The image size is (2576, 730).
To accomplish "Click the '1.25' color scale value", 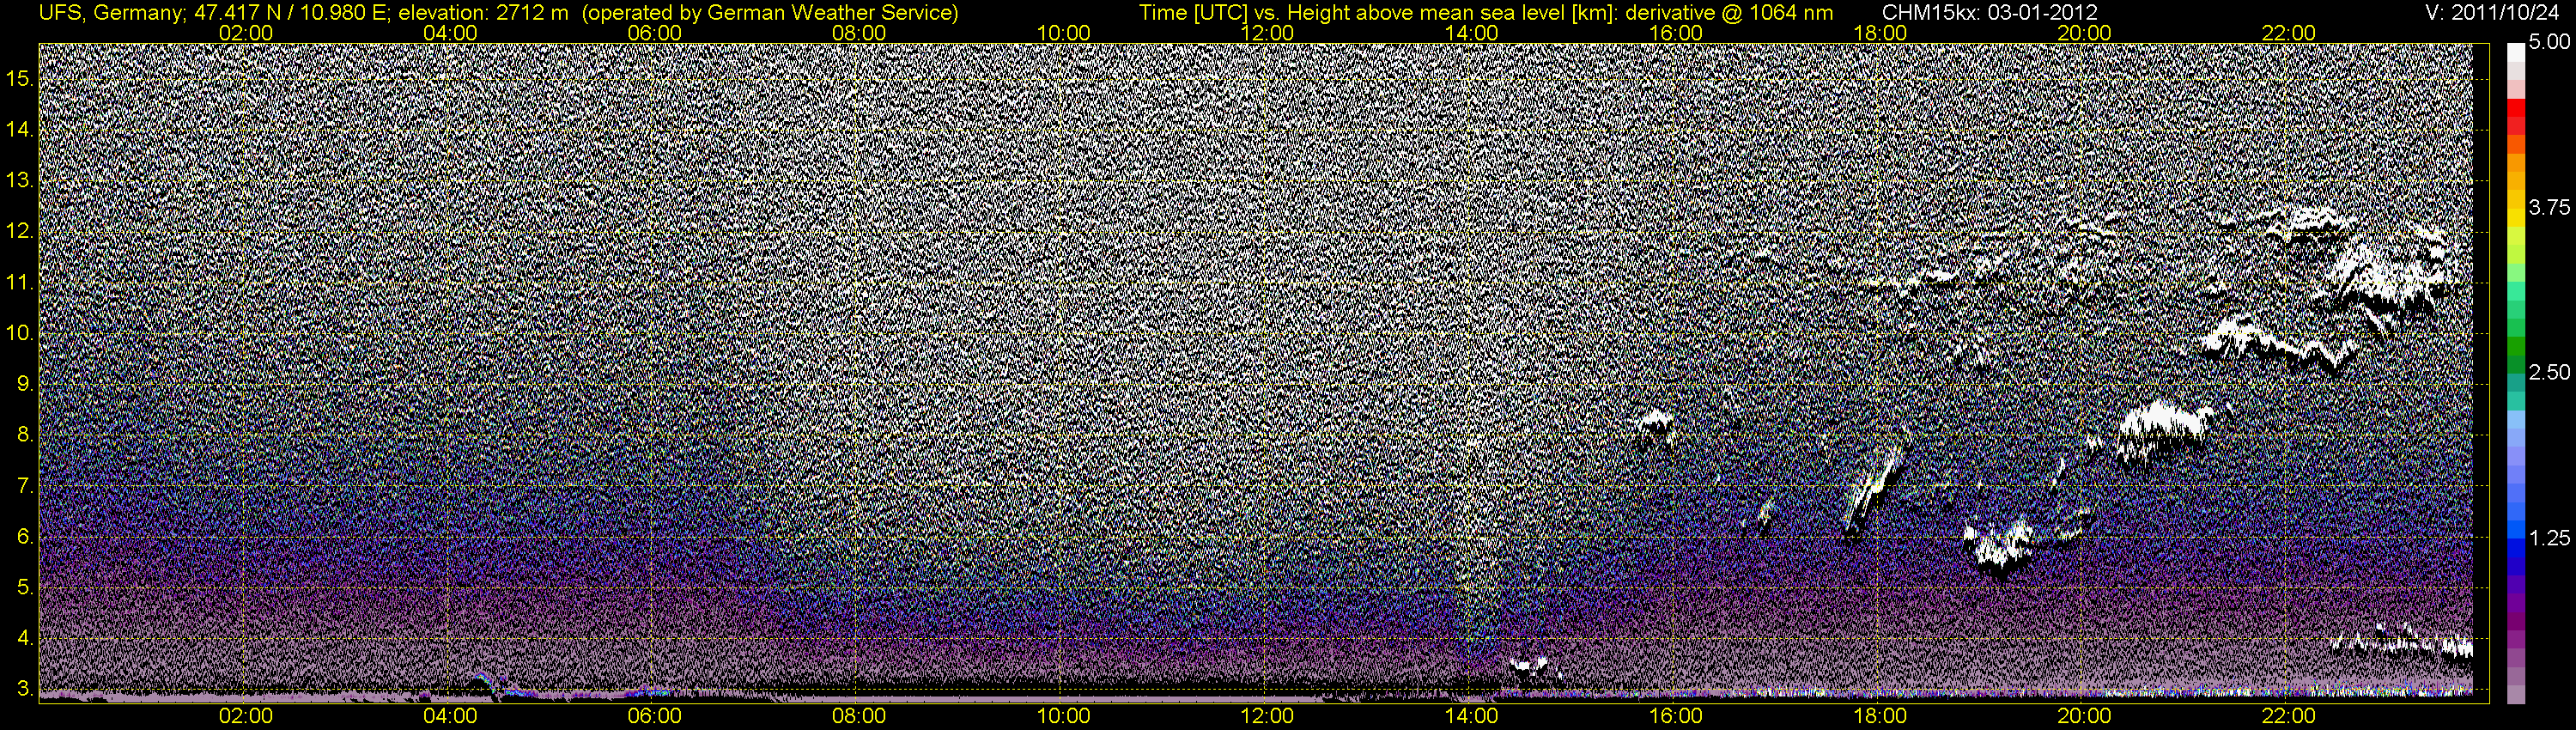I will [x=2549, y=538].
